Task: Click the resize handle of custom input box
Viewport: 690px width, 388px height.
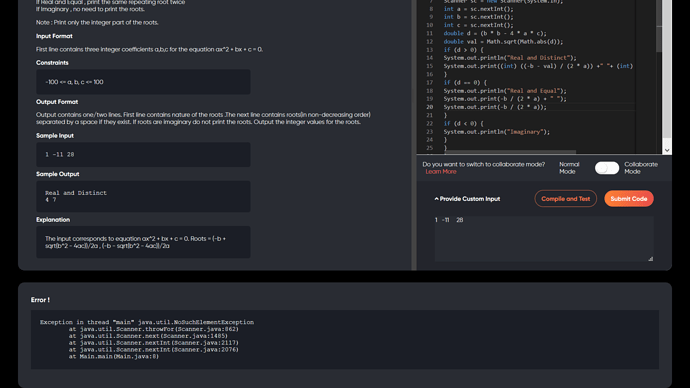Action: pos(650,259)
